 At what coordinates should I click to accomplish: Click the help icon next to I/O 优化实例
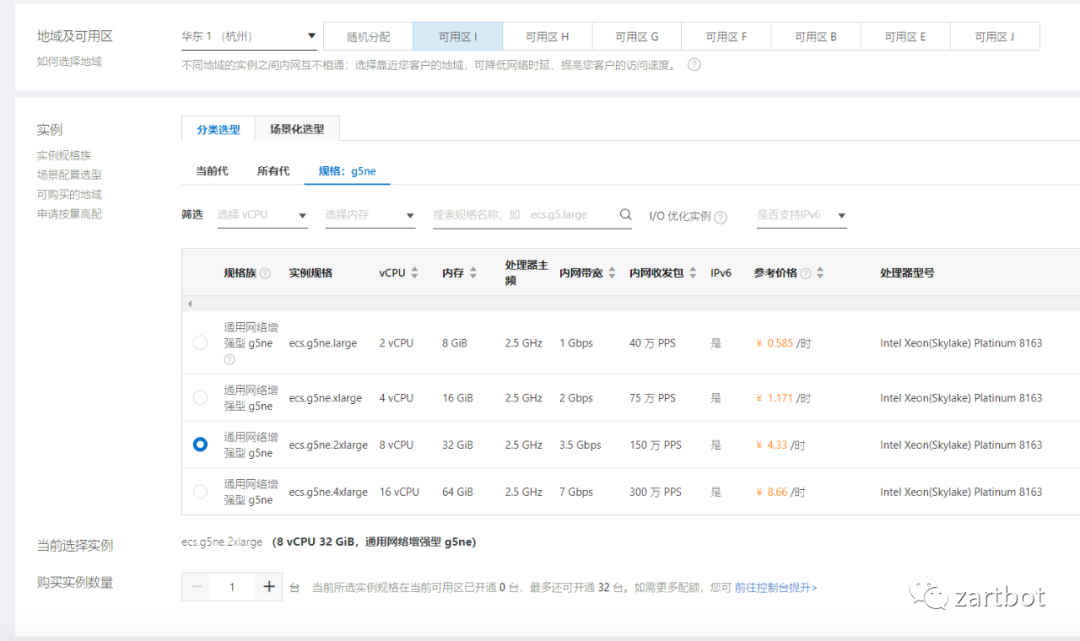coord(720,217)
